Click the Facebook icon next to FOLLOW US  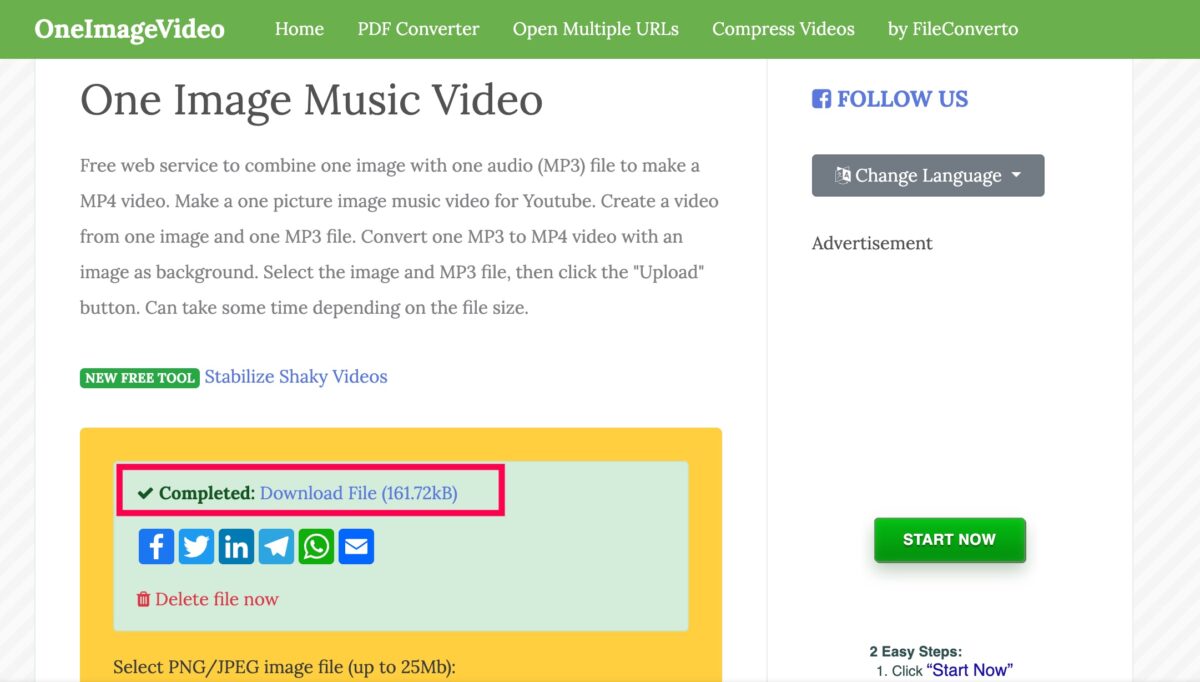[821, 99]
